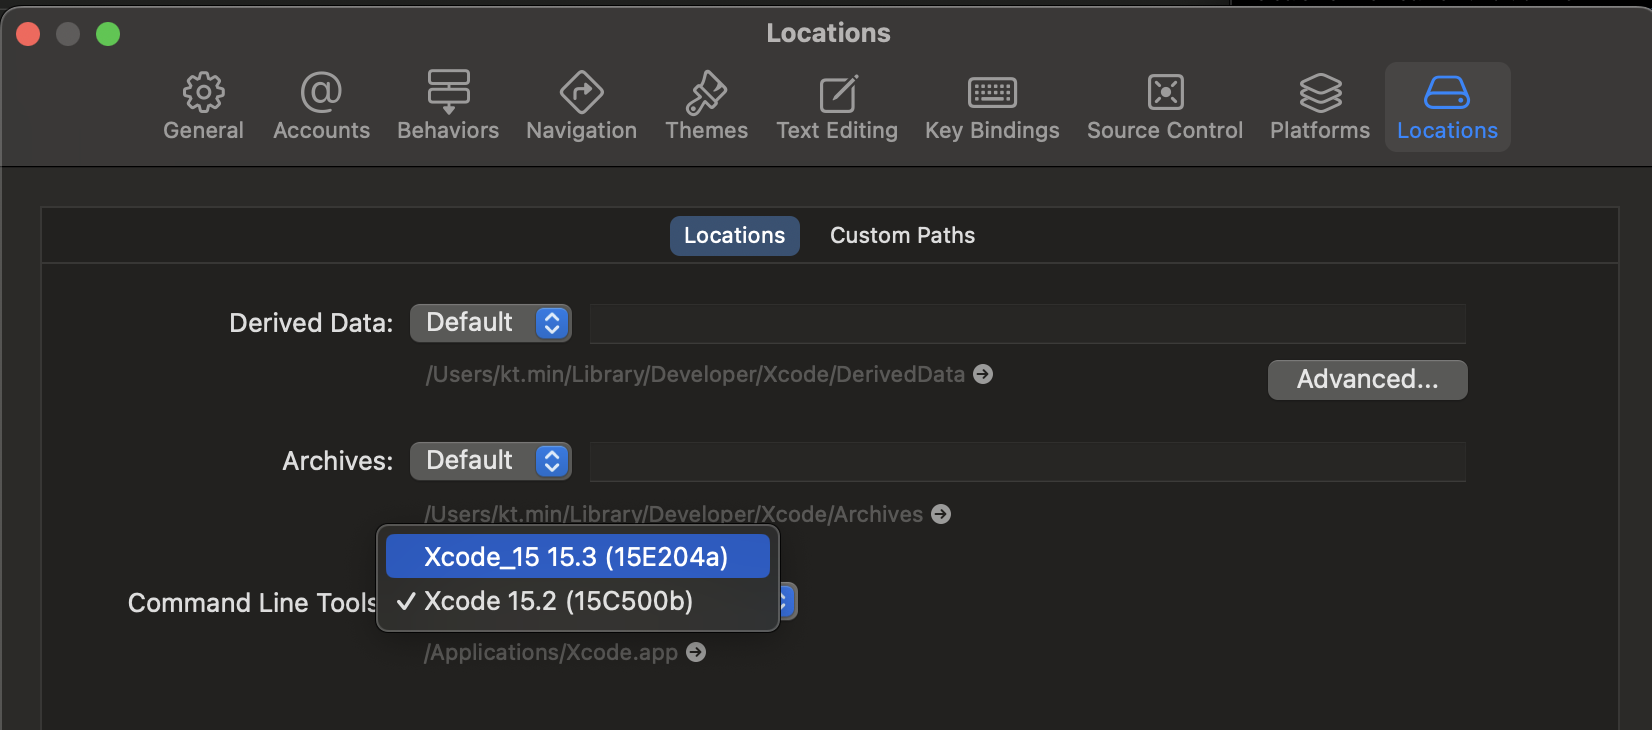Reveal DerivedData folder with arrow icon
This screenshot has height=730, width=1652.
(x=983, y=374)
